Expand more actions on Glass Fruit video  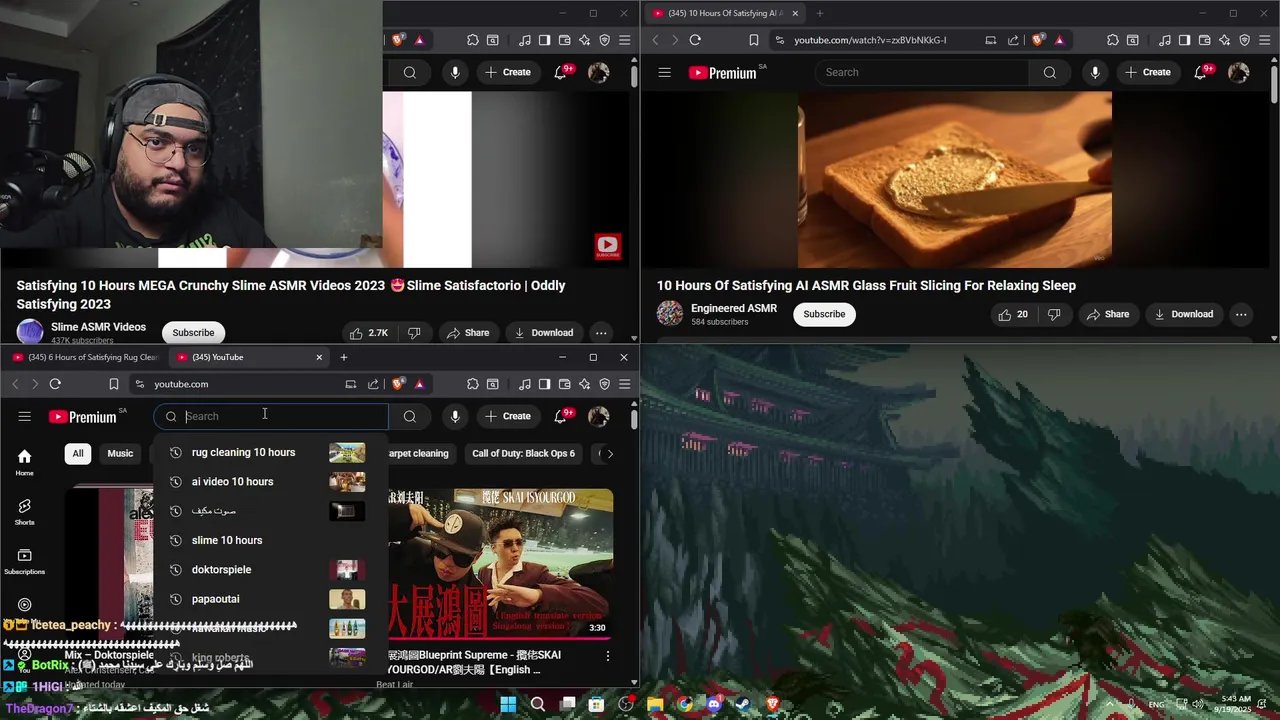click(x=1241, y=314)
